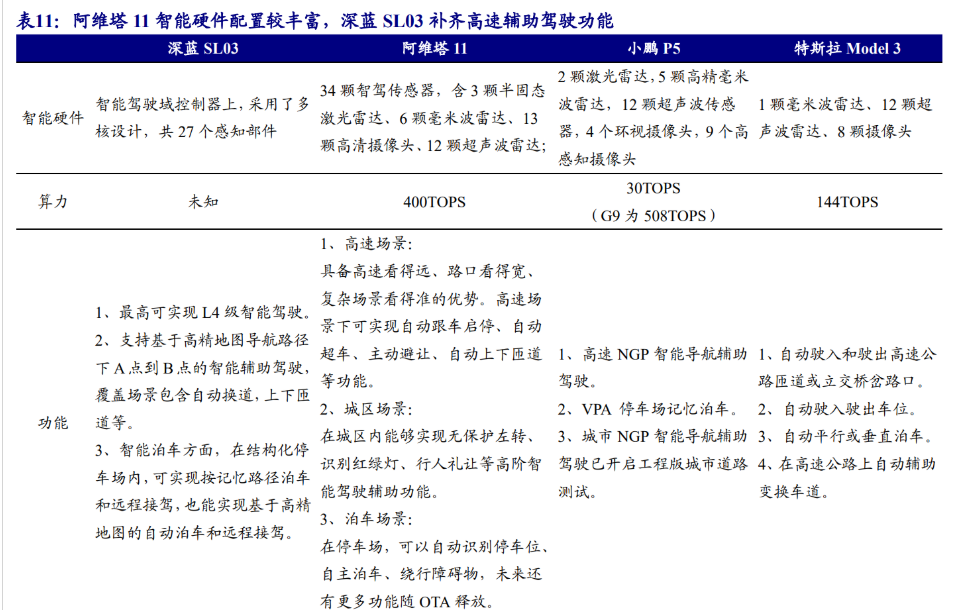The image size is (962, 610).
Task: Click the text '34 颗智驾传感器，含 3 颗半固态'
Action: click(433, 90)
